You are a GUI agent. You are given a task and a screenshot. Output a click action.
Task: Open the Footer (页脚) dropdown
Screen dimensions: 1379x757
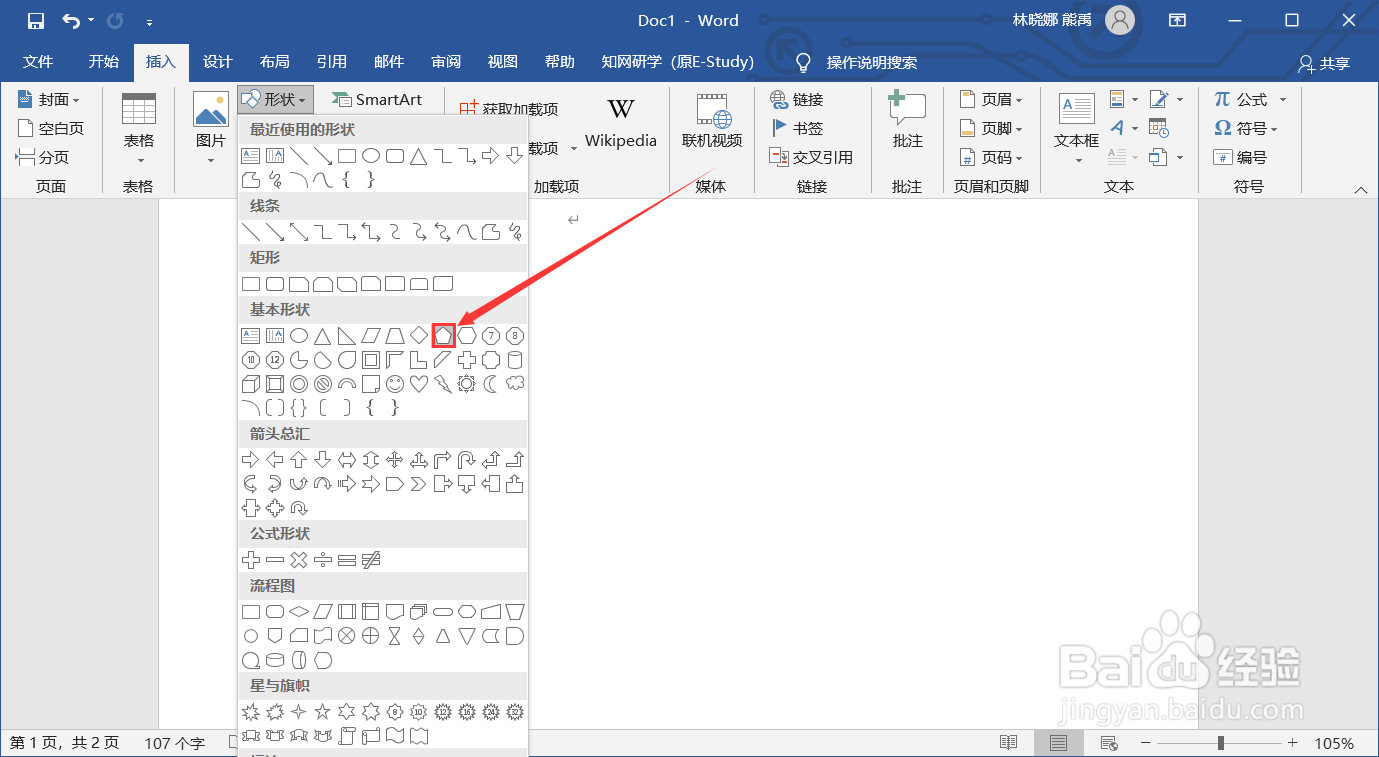[991, 128]
